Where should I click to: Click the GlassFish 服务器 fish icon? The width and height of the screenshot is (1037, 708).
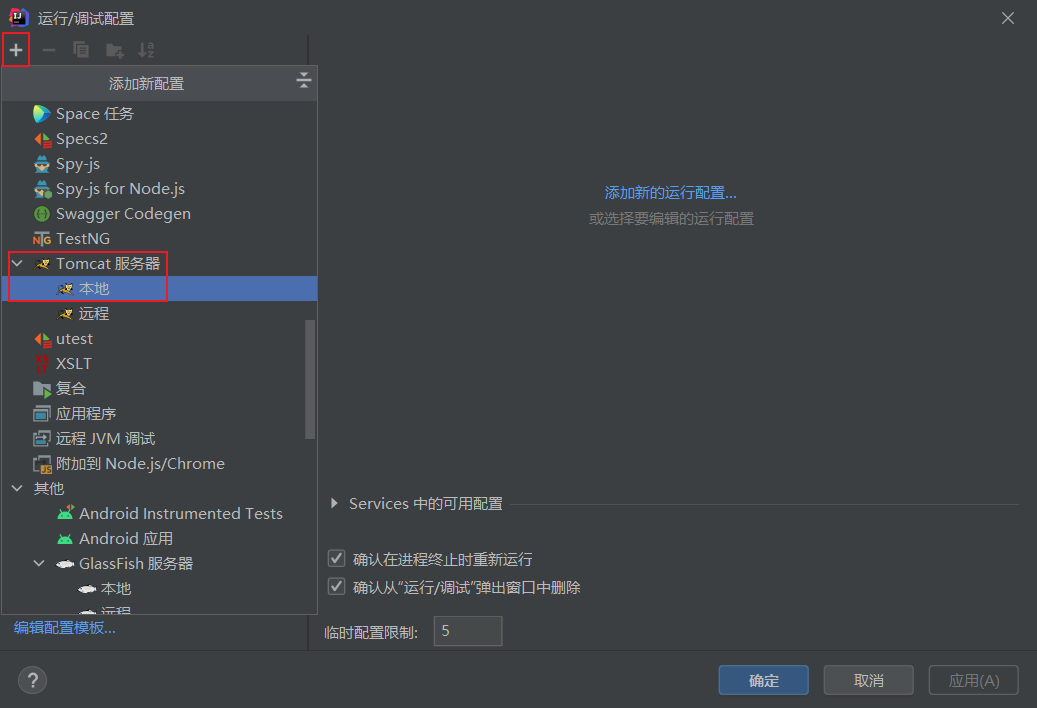click(x=65, y=564)
